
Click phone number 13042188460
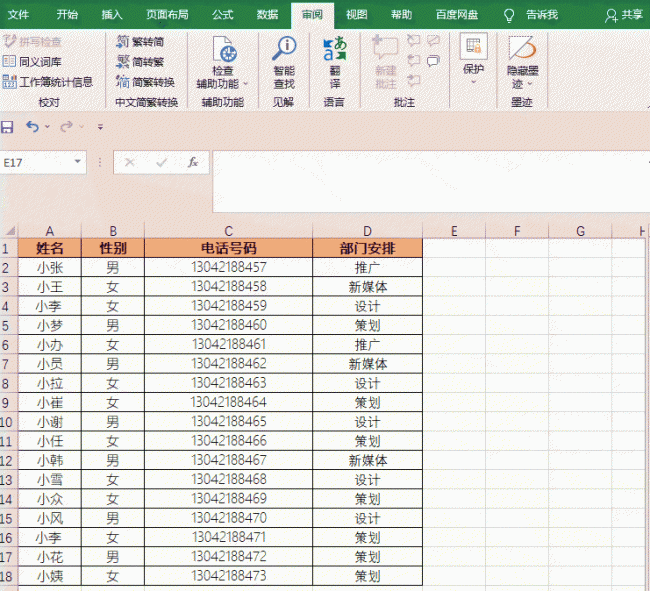click(x=228, y=325)
